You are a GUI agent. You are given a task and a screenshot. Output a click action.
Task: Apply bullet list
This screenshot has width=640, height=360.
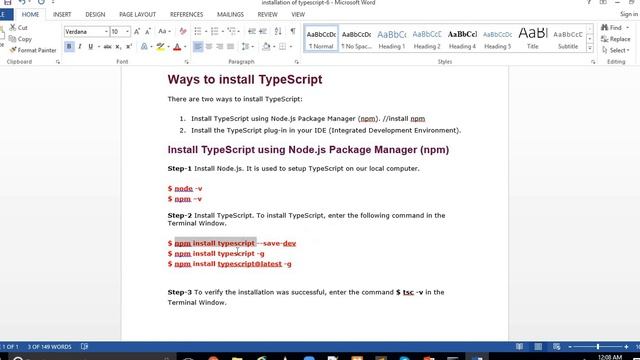pos(198,31)
